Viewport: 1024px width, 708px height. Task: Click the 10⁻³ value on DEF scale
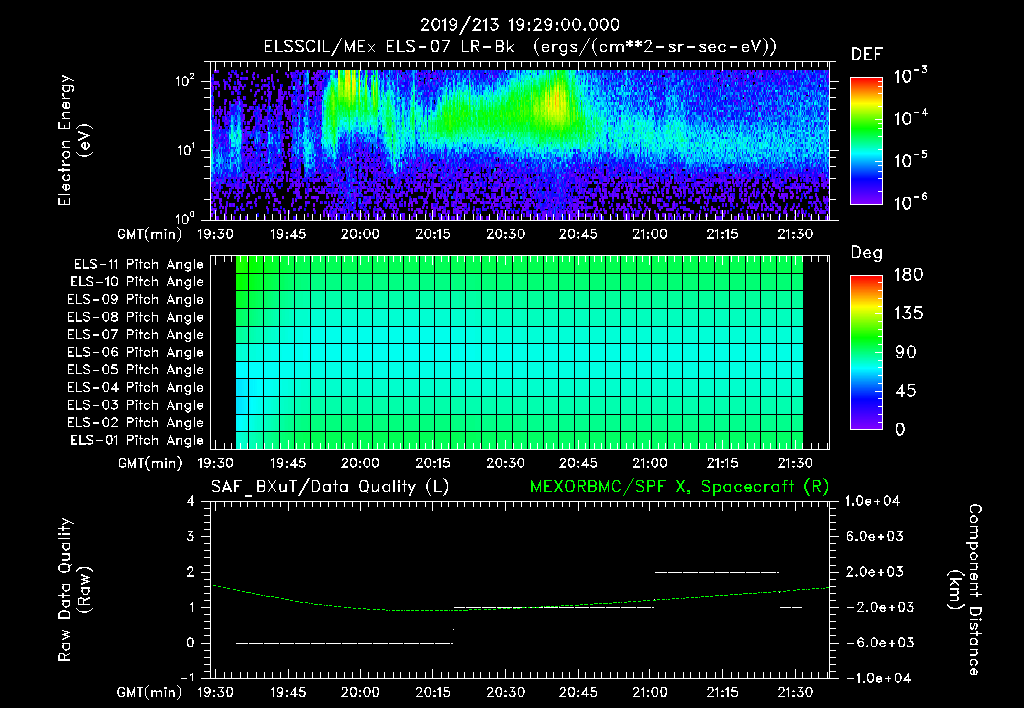click(910, 76)
